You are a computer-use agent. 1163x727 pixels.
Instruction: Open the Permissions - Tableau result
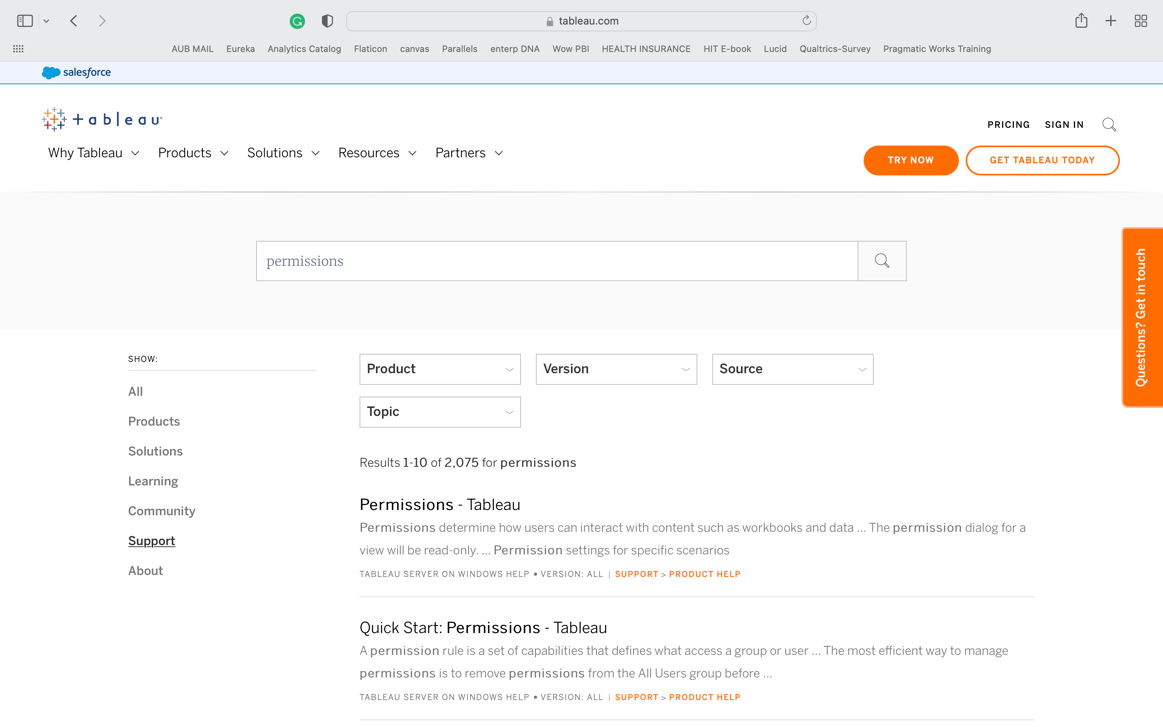[440, 504]
